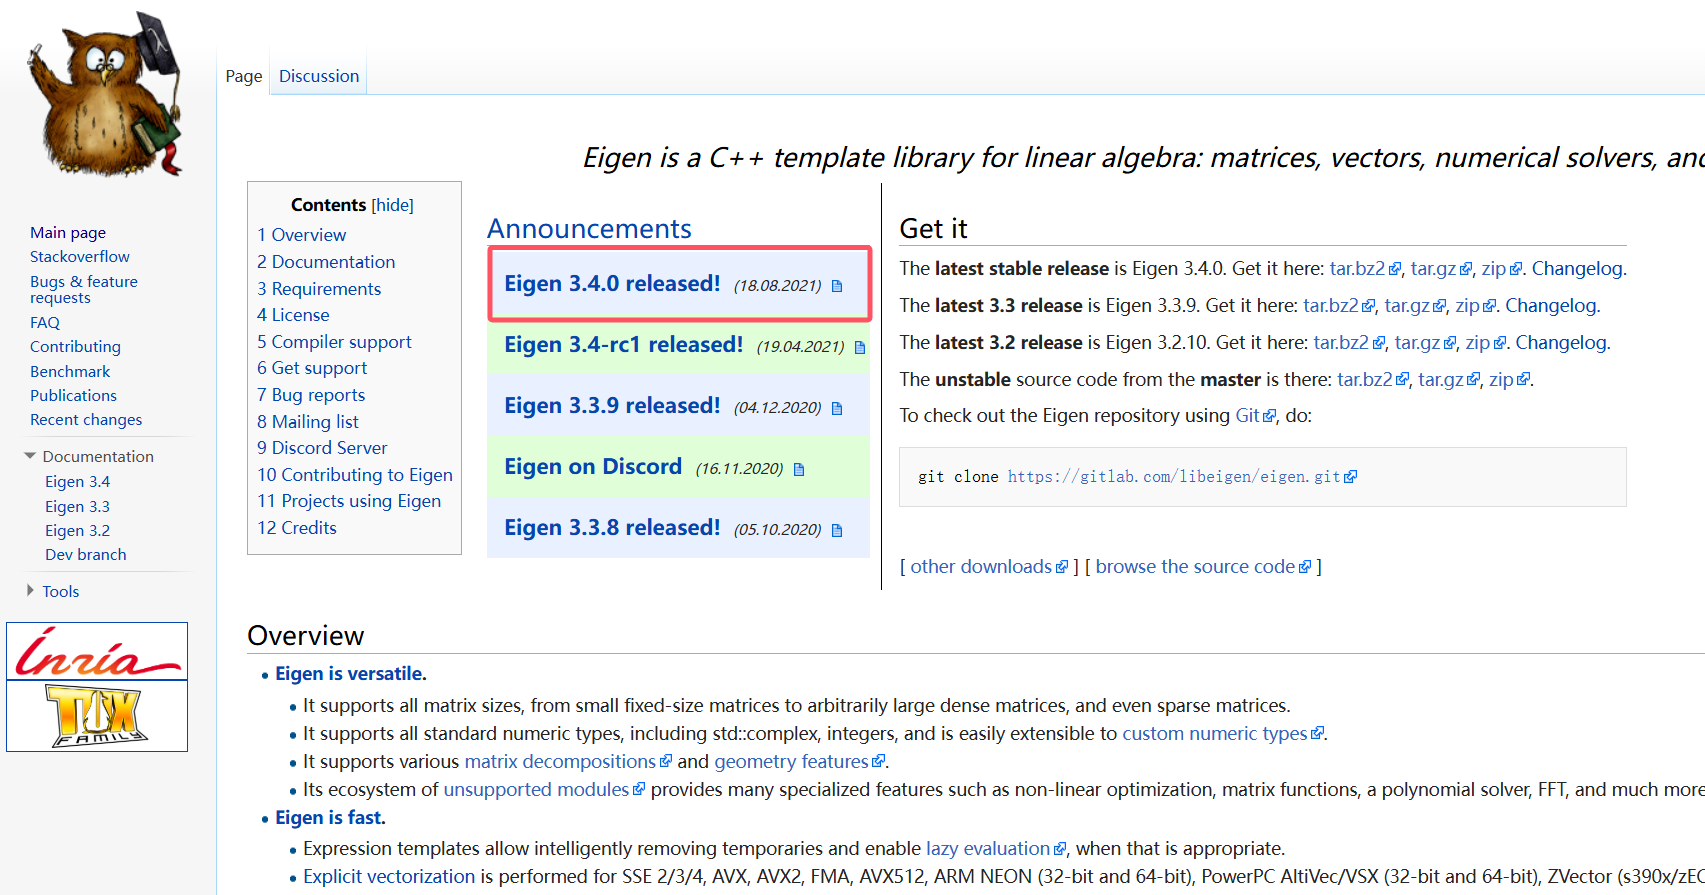Open the document icon beside Eigen on Discord
This screenshot has height=895, width=1705.
pos(799,469)
